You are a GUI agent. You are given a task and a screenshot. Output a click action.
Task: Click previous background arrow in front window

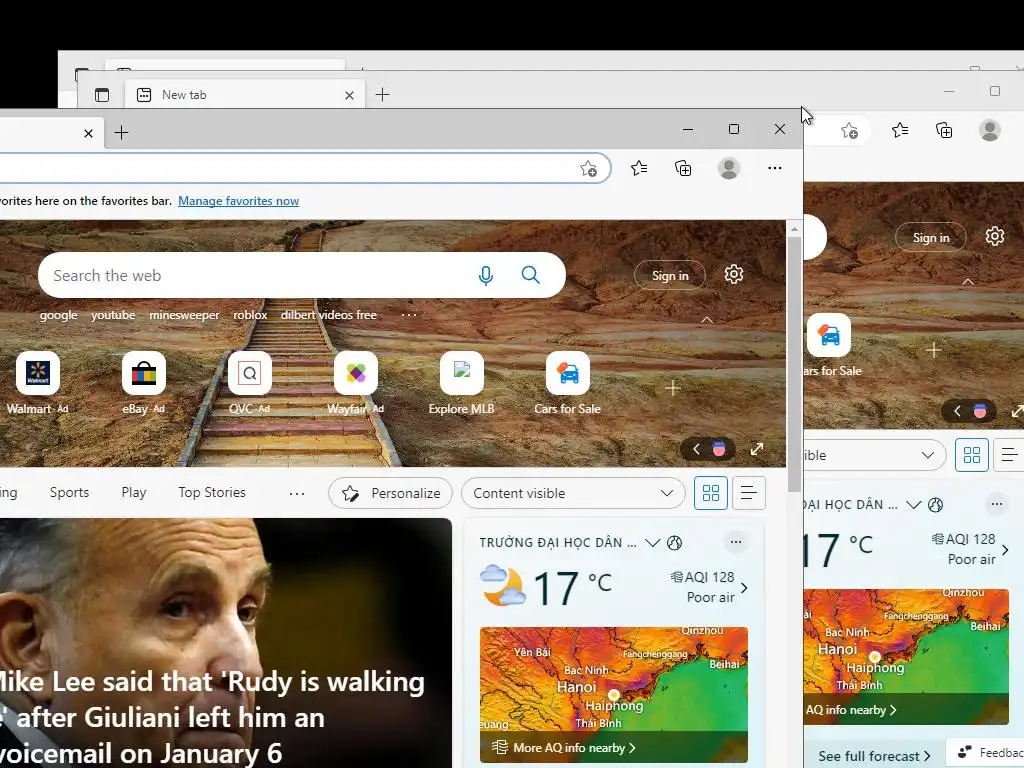(x=696, y=449)
